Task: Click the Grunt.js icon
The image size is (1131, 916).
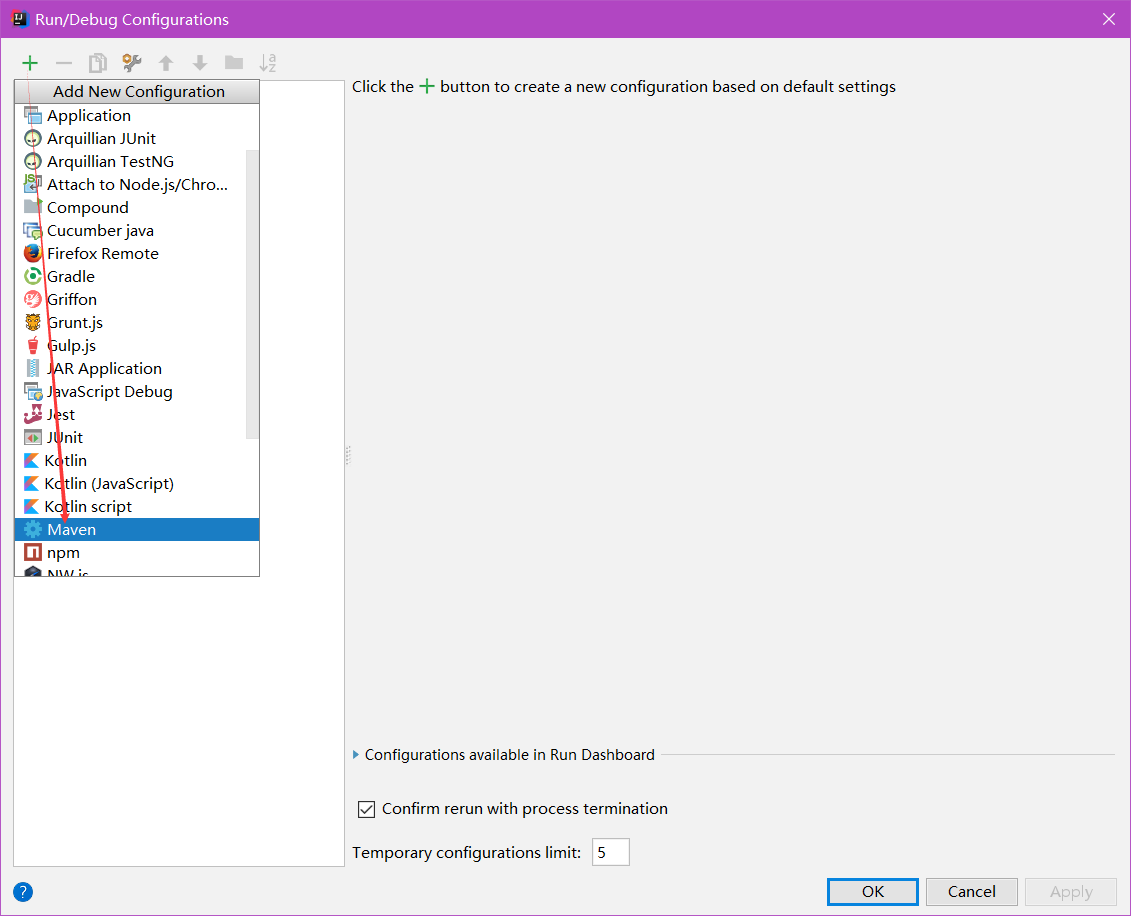Action: 32,322
